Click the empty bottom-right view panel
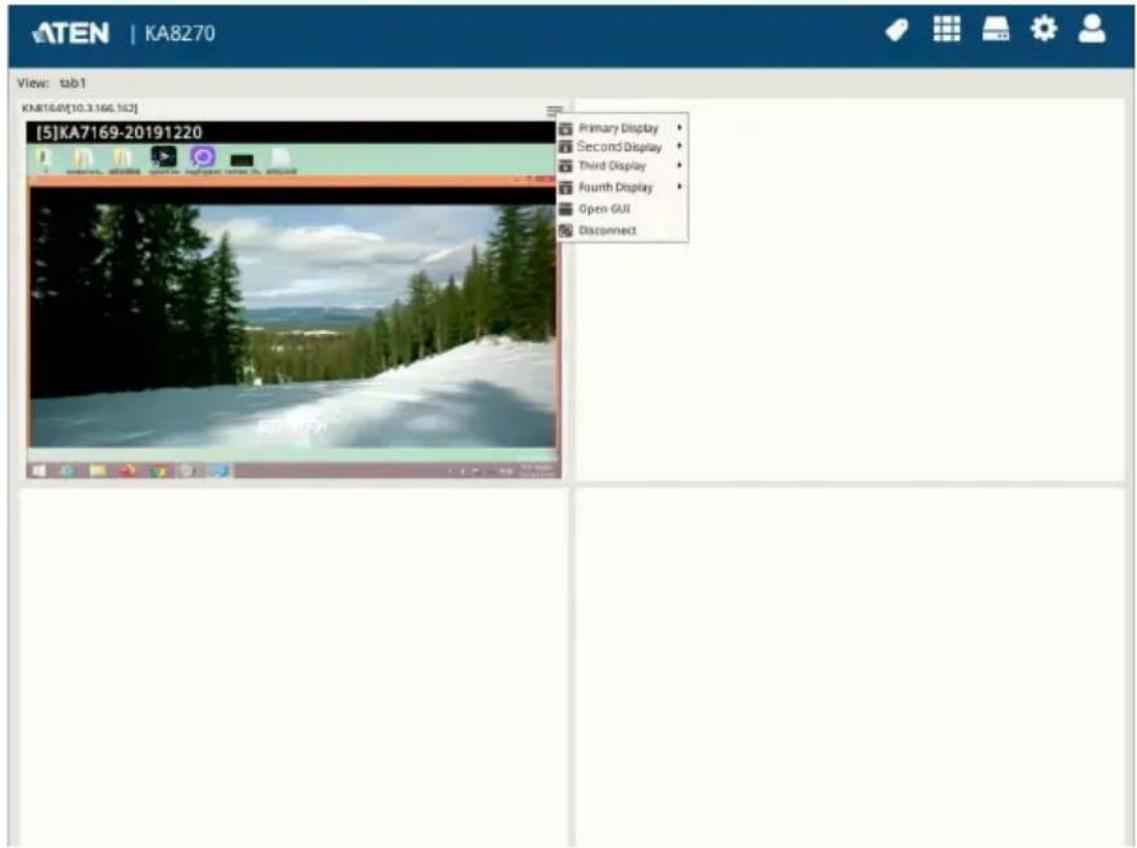The height and width of the screenshot is (848, 1137). coord(849,667)
